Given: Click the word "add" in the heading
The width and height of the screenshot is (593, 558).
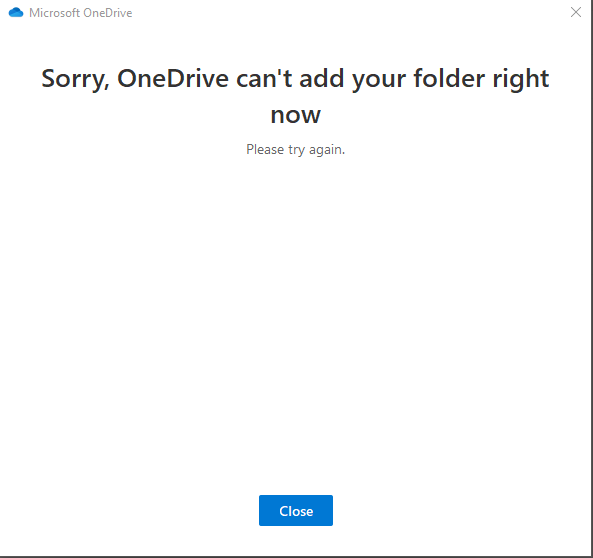Looking at the screenshot, I should [322, 78].
